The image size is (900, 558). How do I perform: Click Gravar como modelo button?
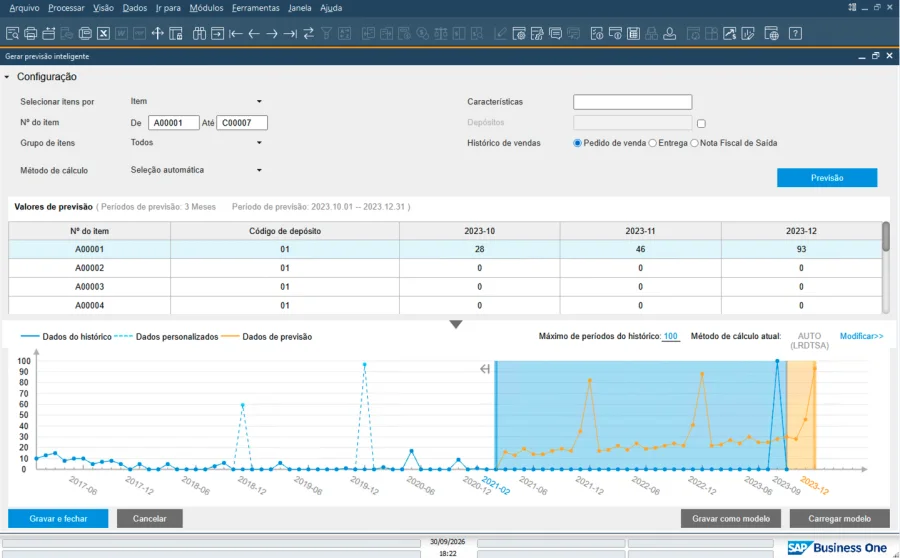pos(731,518)
